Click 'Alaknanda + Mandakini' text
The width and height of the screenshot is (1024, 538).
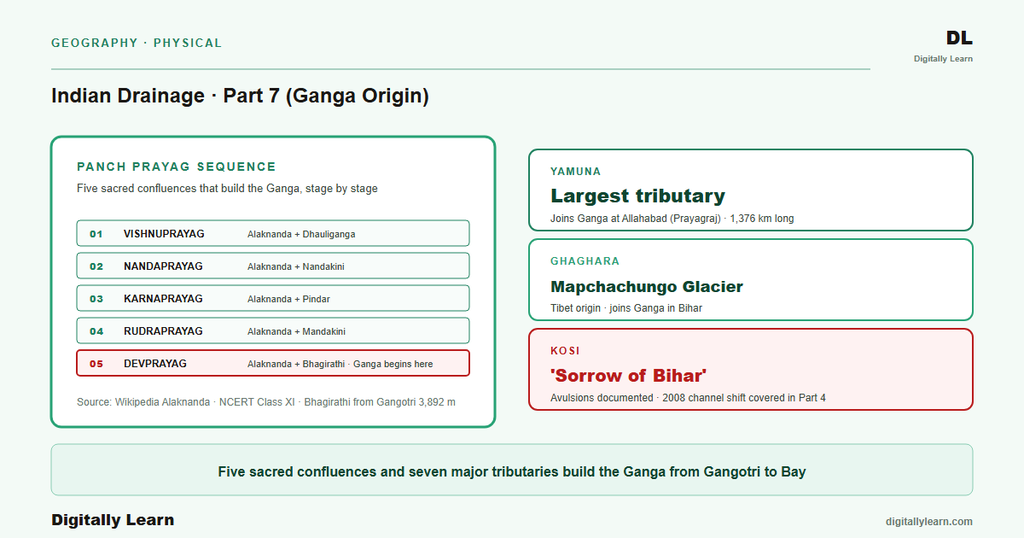296,332
